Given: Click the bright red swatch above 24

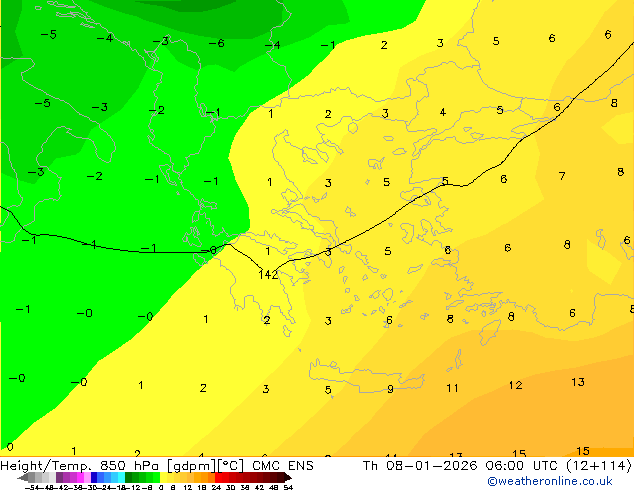Looking at the screenshot, I should point(218,478).
